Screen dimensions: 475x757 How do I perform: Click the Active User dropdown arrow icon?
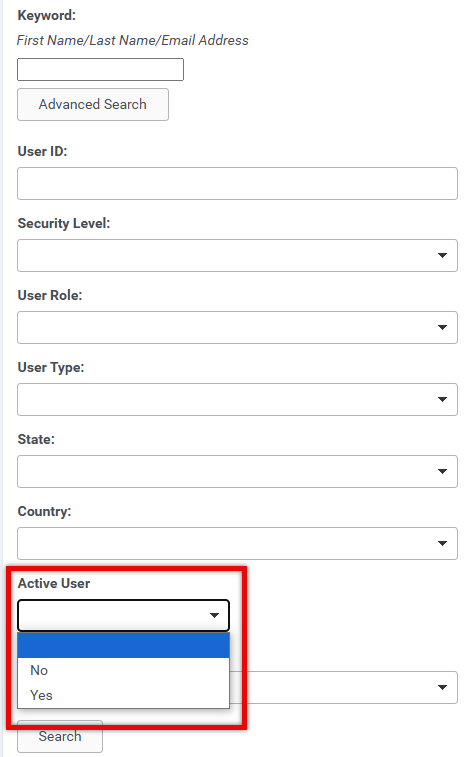tap(214, 615)
